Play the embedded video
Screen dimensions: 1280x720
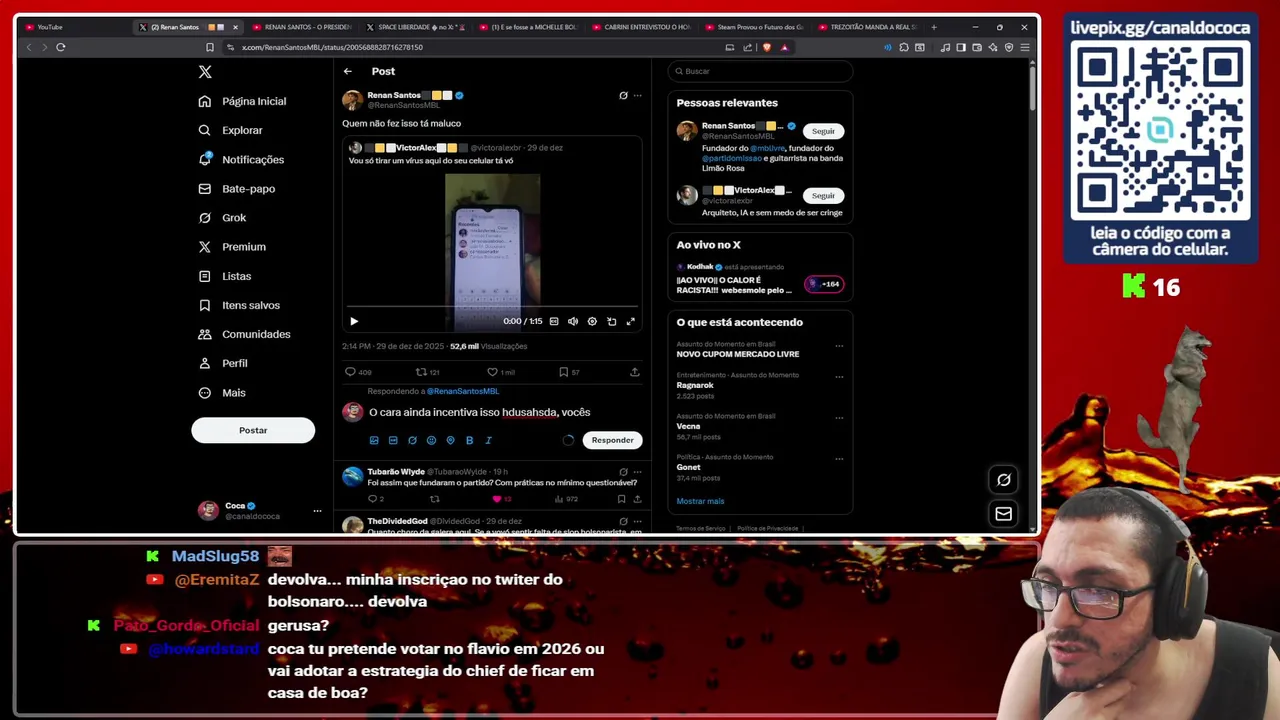tap(354, 321)
